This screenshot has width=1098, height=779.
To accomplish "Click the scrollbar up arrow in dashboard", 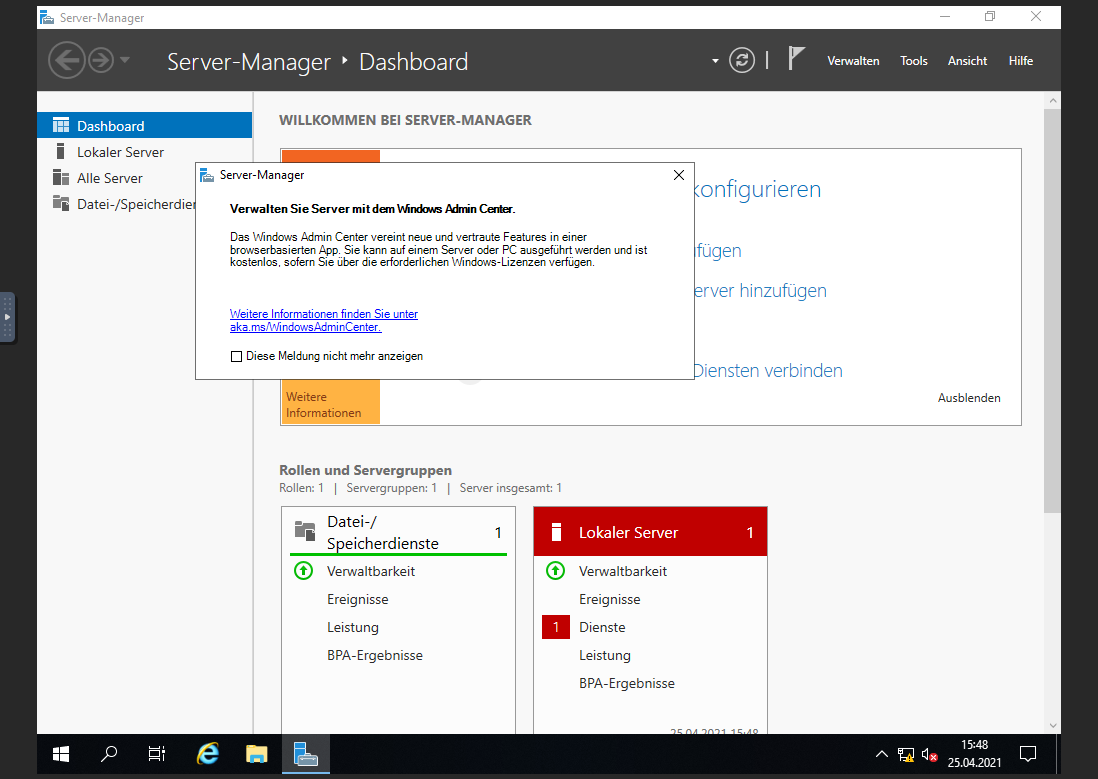I will point(1052,101).
